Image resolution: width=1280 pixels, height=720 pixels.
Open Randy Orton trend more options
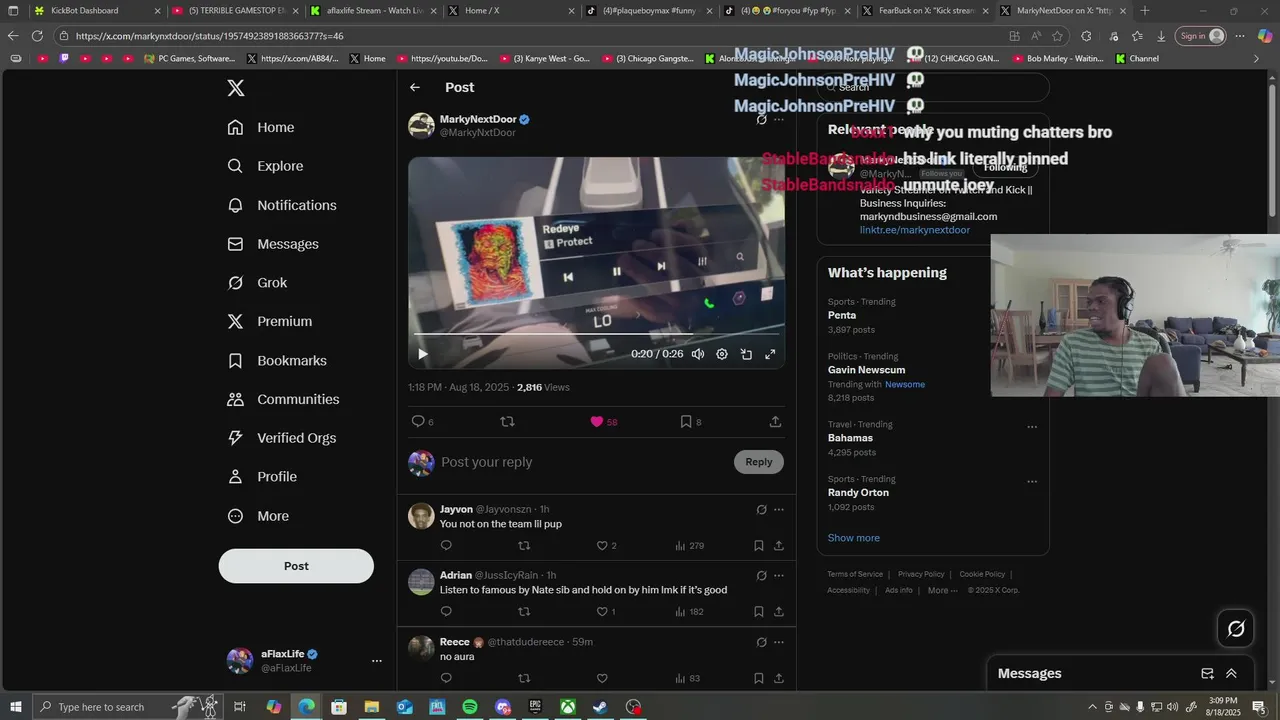click(x=1032, y=481)
